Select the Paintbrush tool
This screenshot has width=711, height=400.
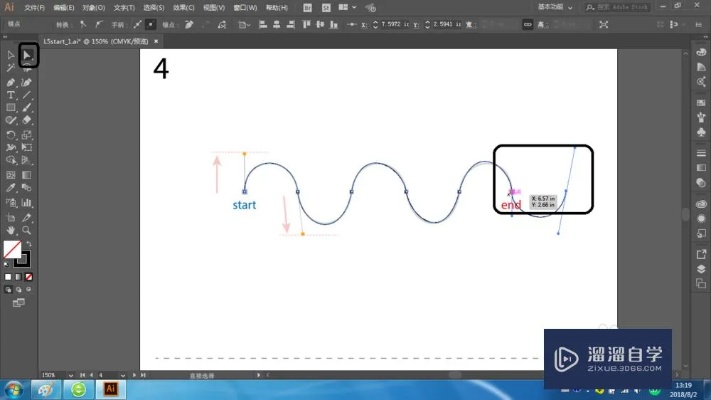click(x=27, y=108)
